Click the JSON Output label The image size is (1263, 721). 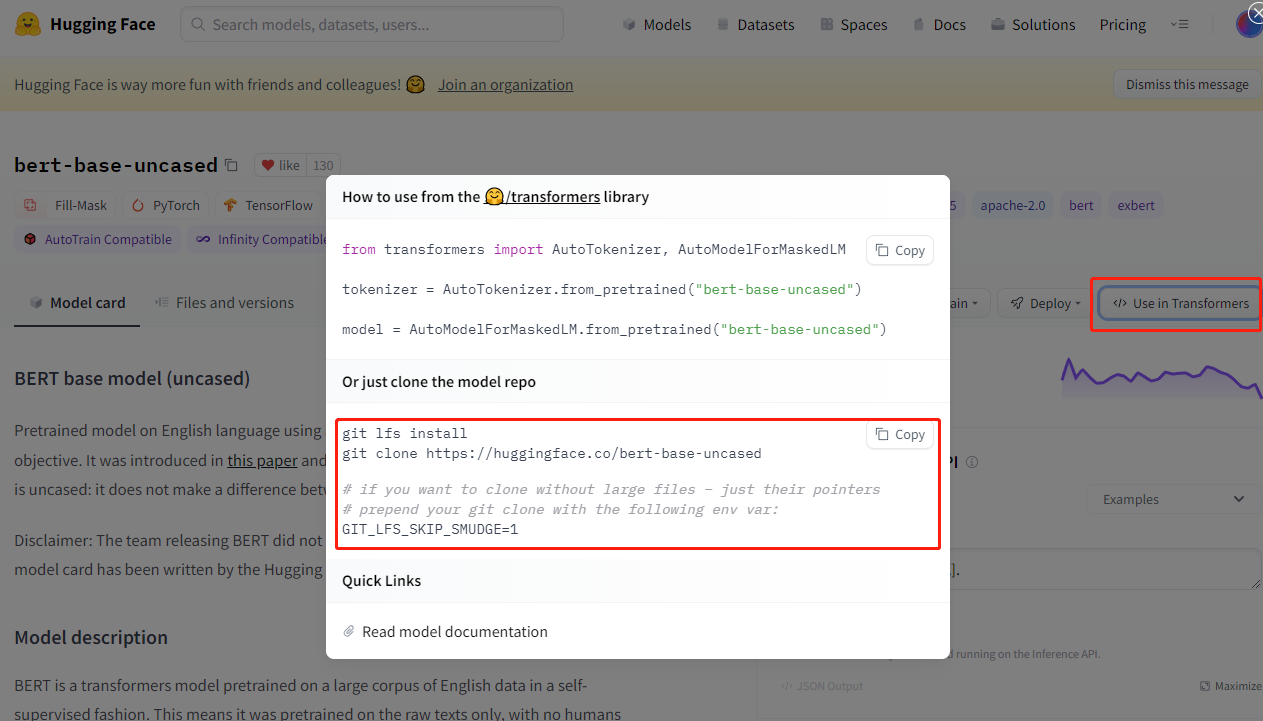click(821, 686)
